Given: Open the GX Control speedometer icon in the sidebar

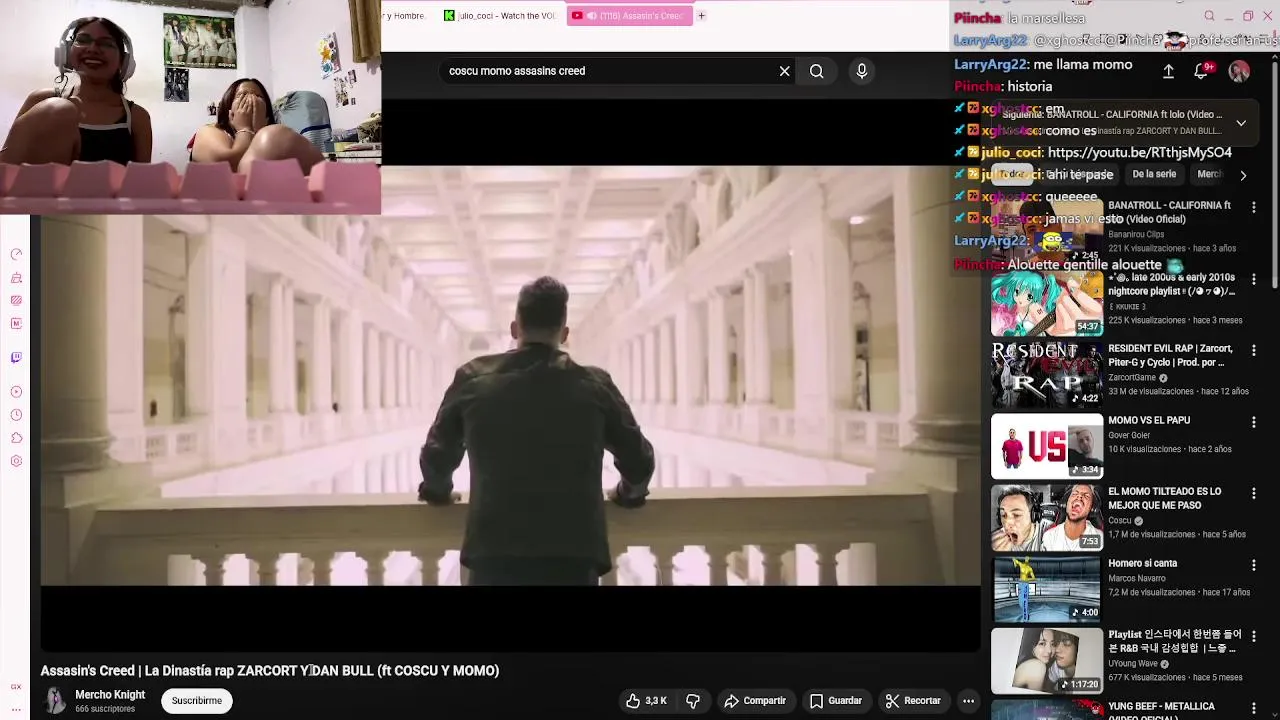Looking at the screenshot, I should coord(16,254).
